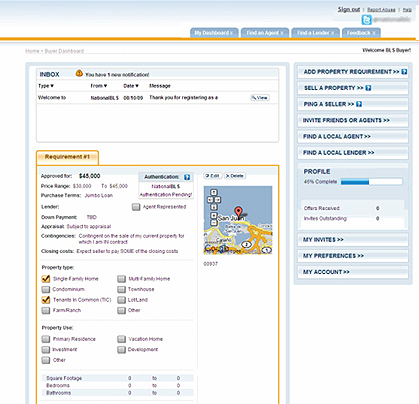
Task: Check the Condominium property type
Action: point(46,289)
